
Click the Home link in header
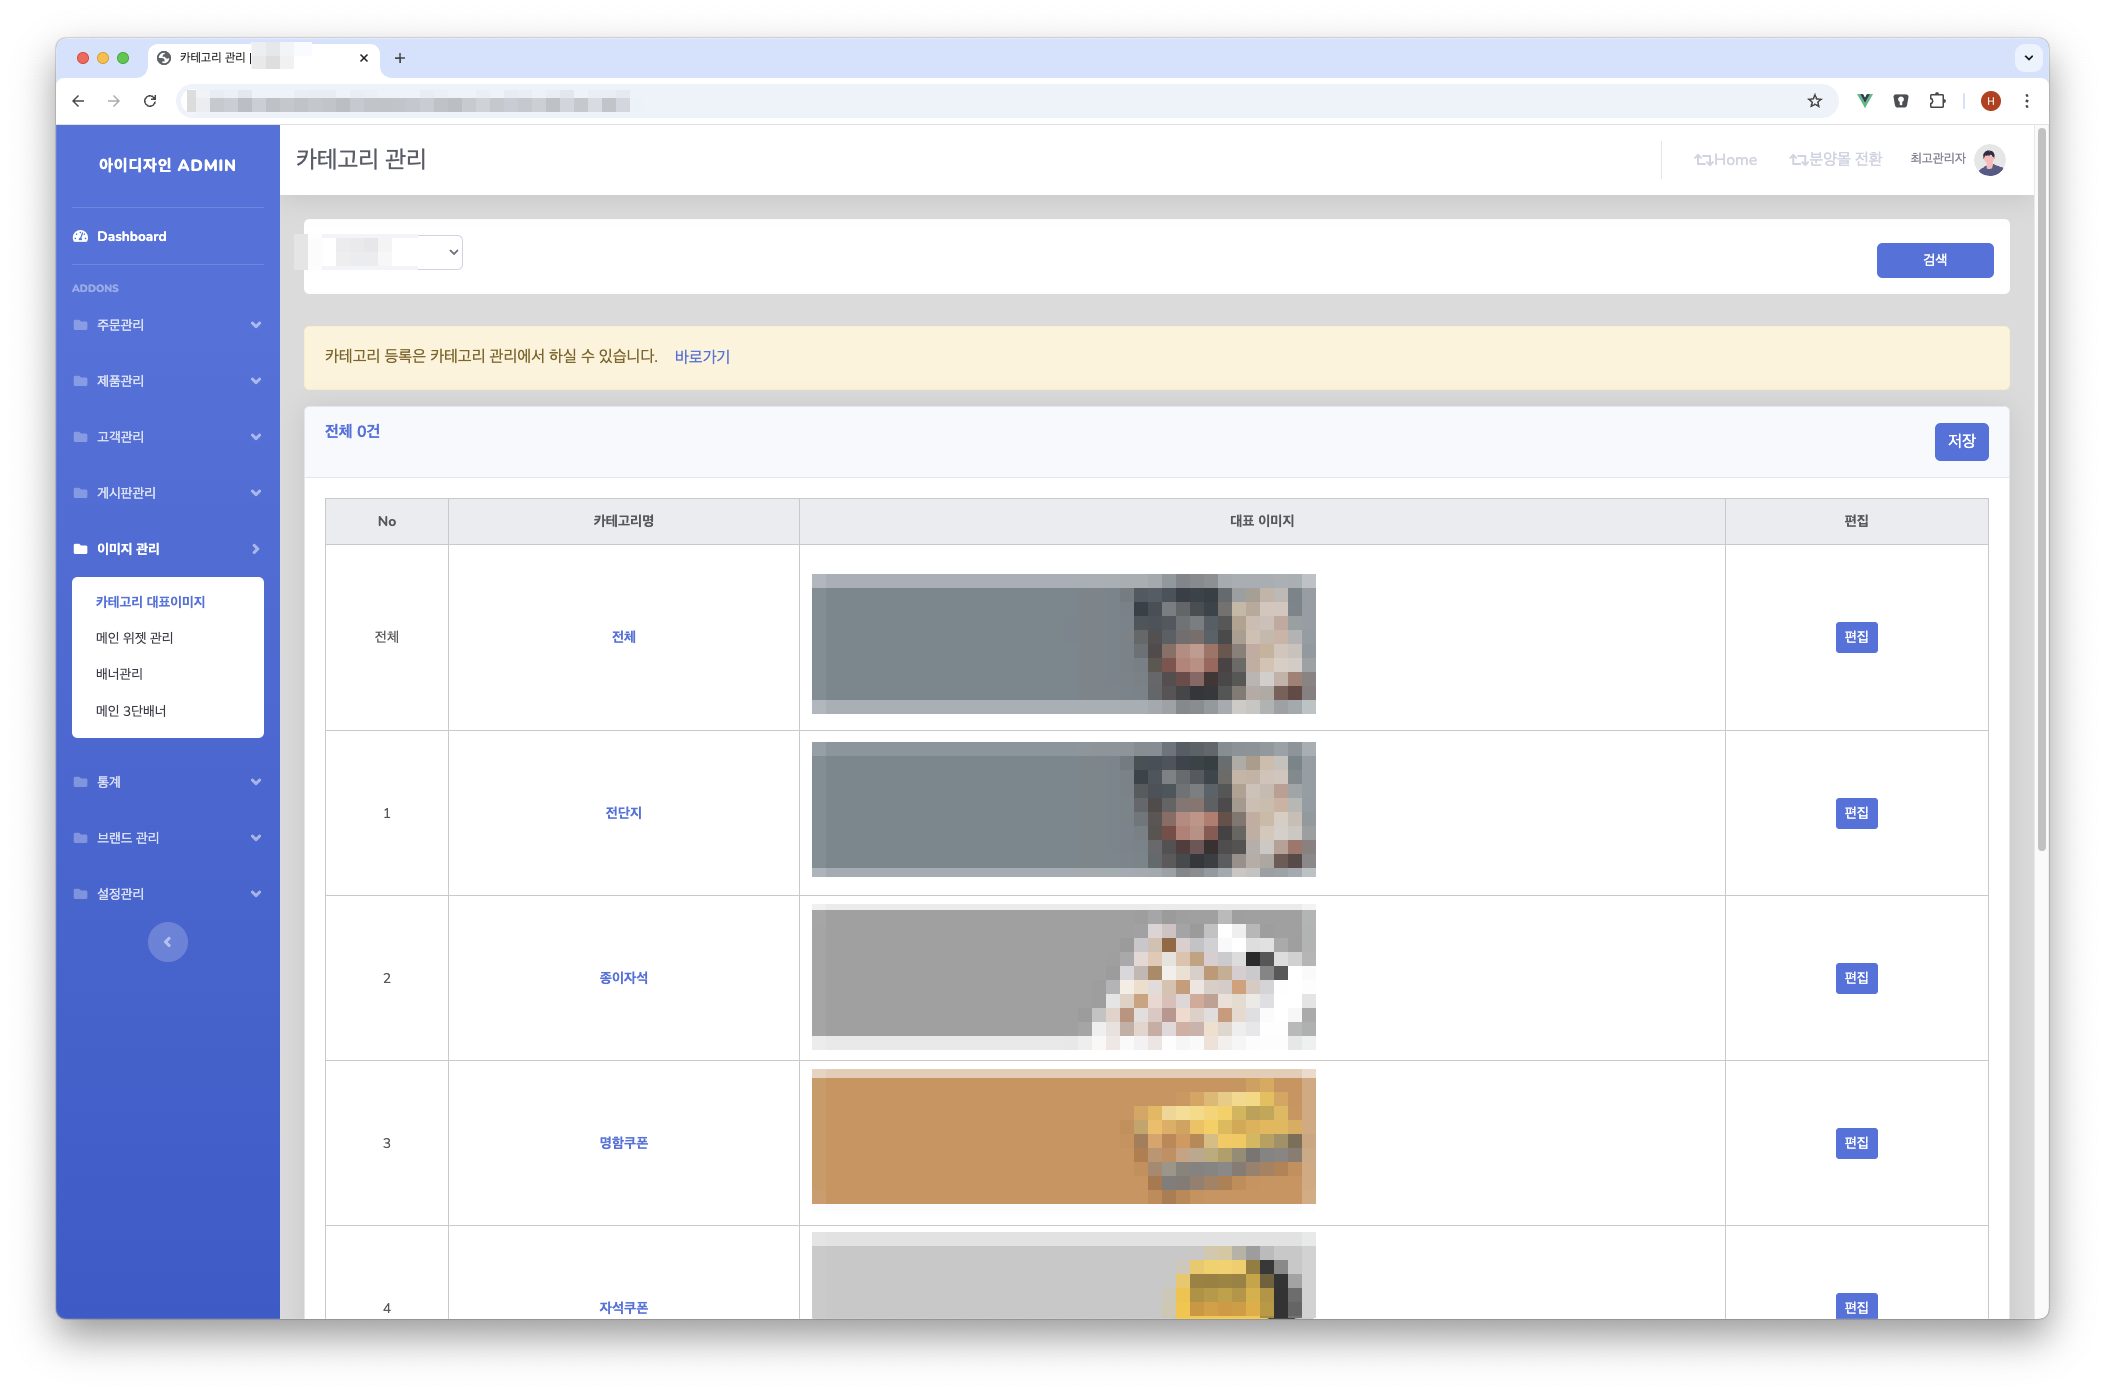tap(1725, 160)
